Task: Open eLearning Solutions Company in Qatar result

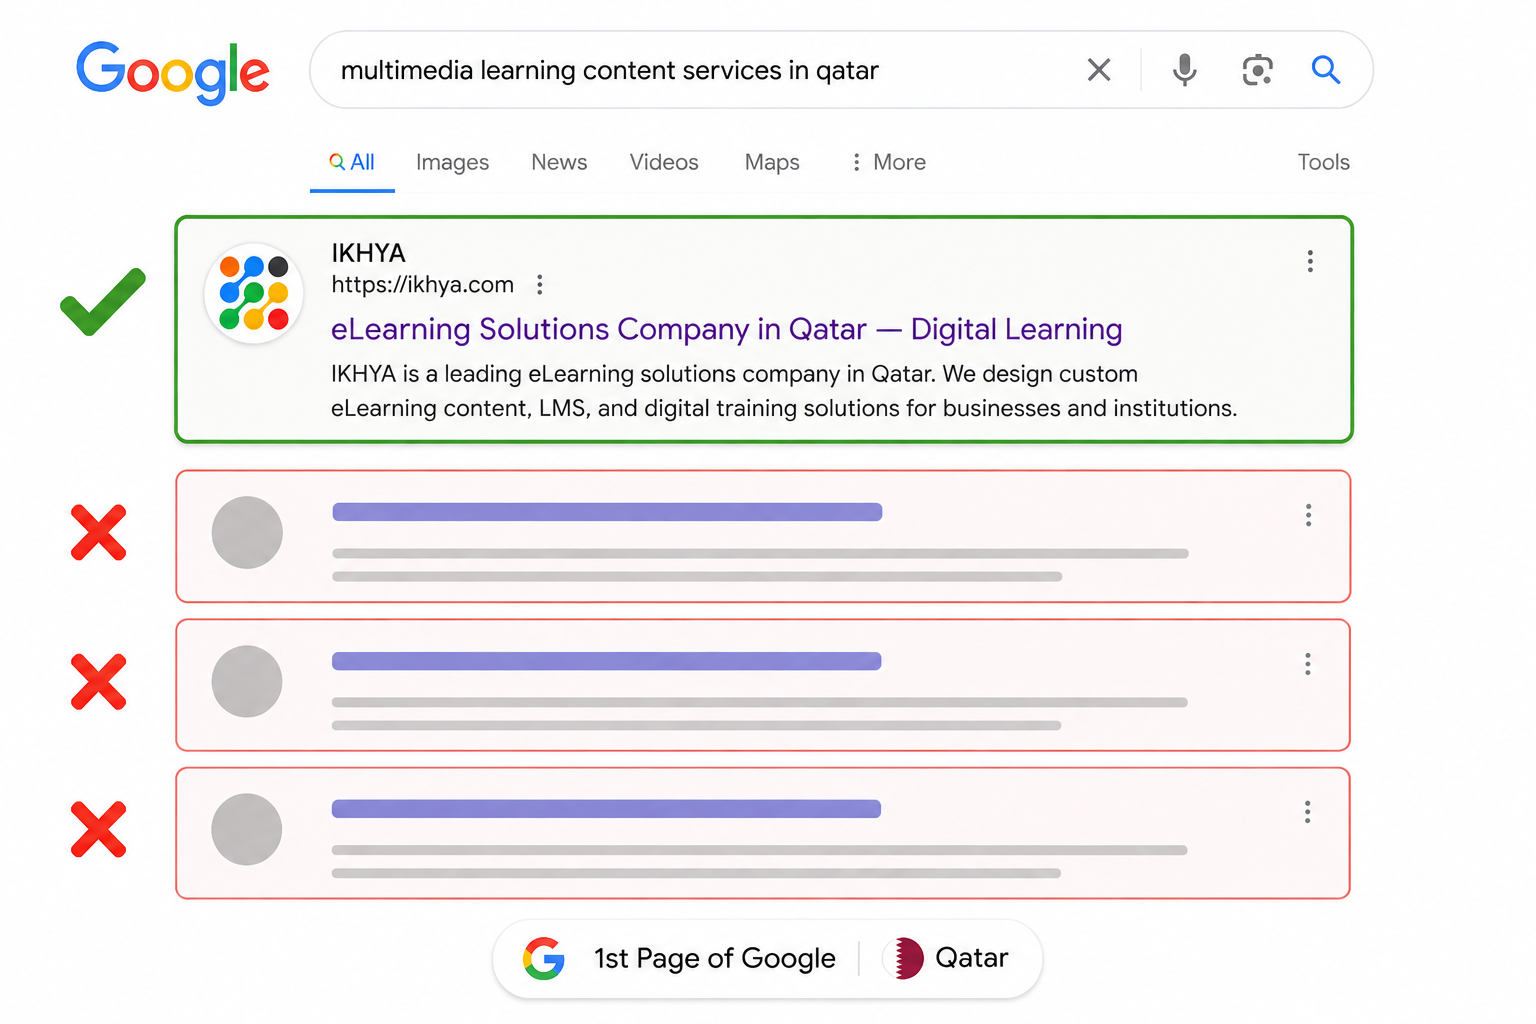Action: tap(726, 329)
